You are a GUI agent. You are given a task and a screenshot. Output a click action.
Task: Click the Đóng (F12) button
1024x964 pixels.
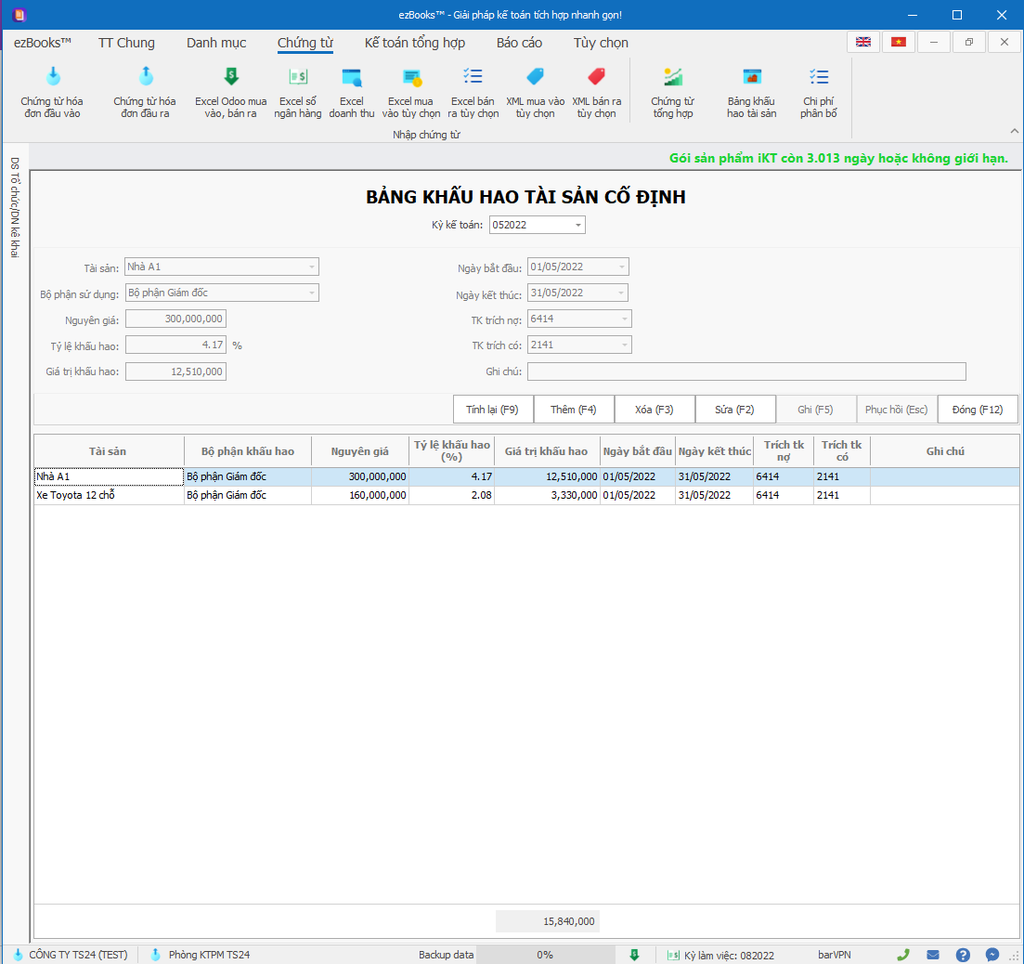977,410
